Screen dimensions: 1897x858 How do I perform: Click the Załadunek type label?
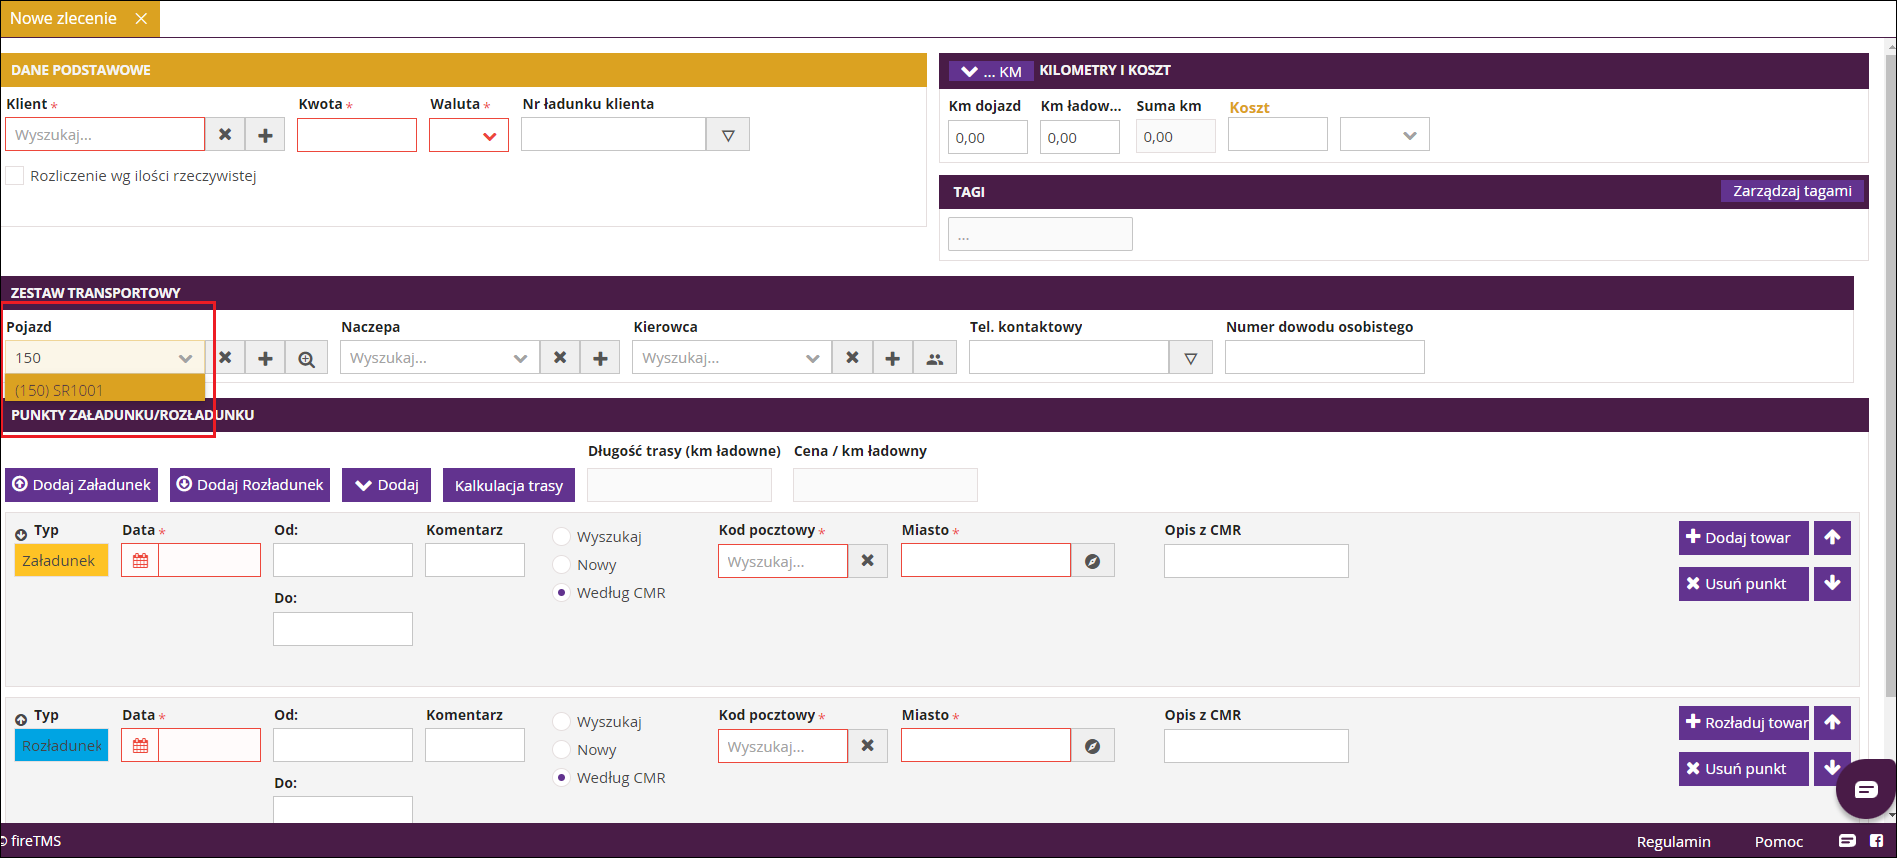click(61, 561)
